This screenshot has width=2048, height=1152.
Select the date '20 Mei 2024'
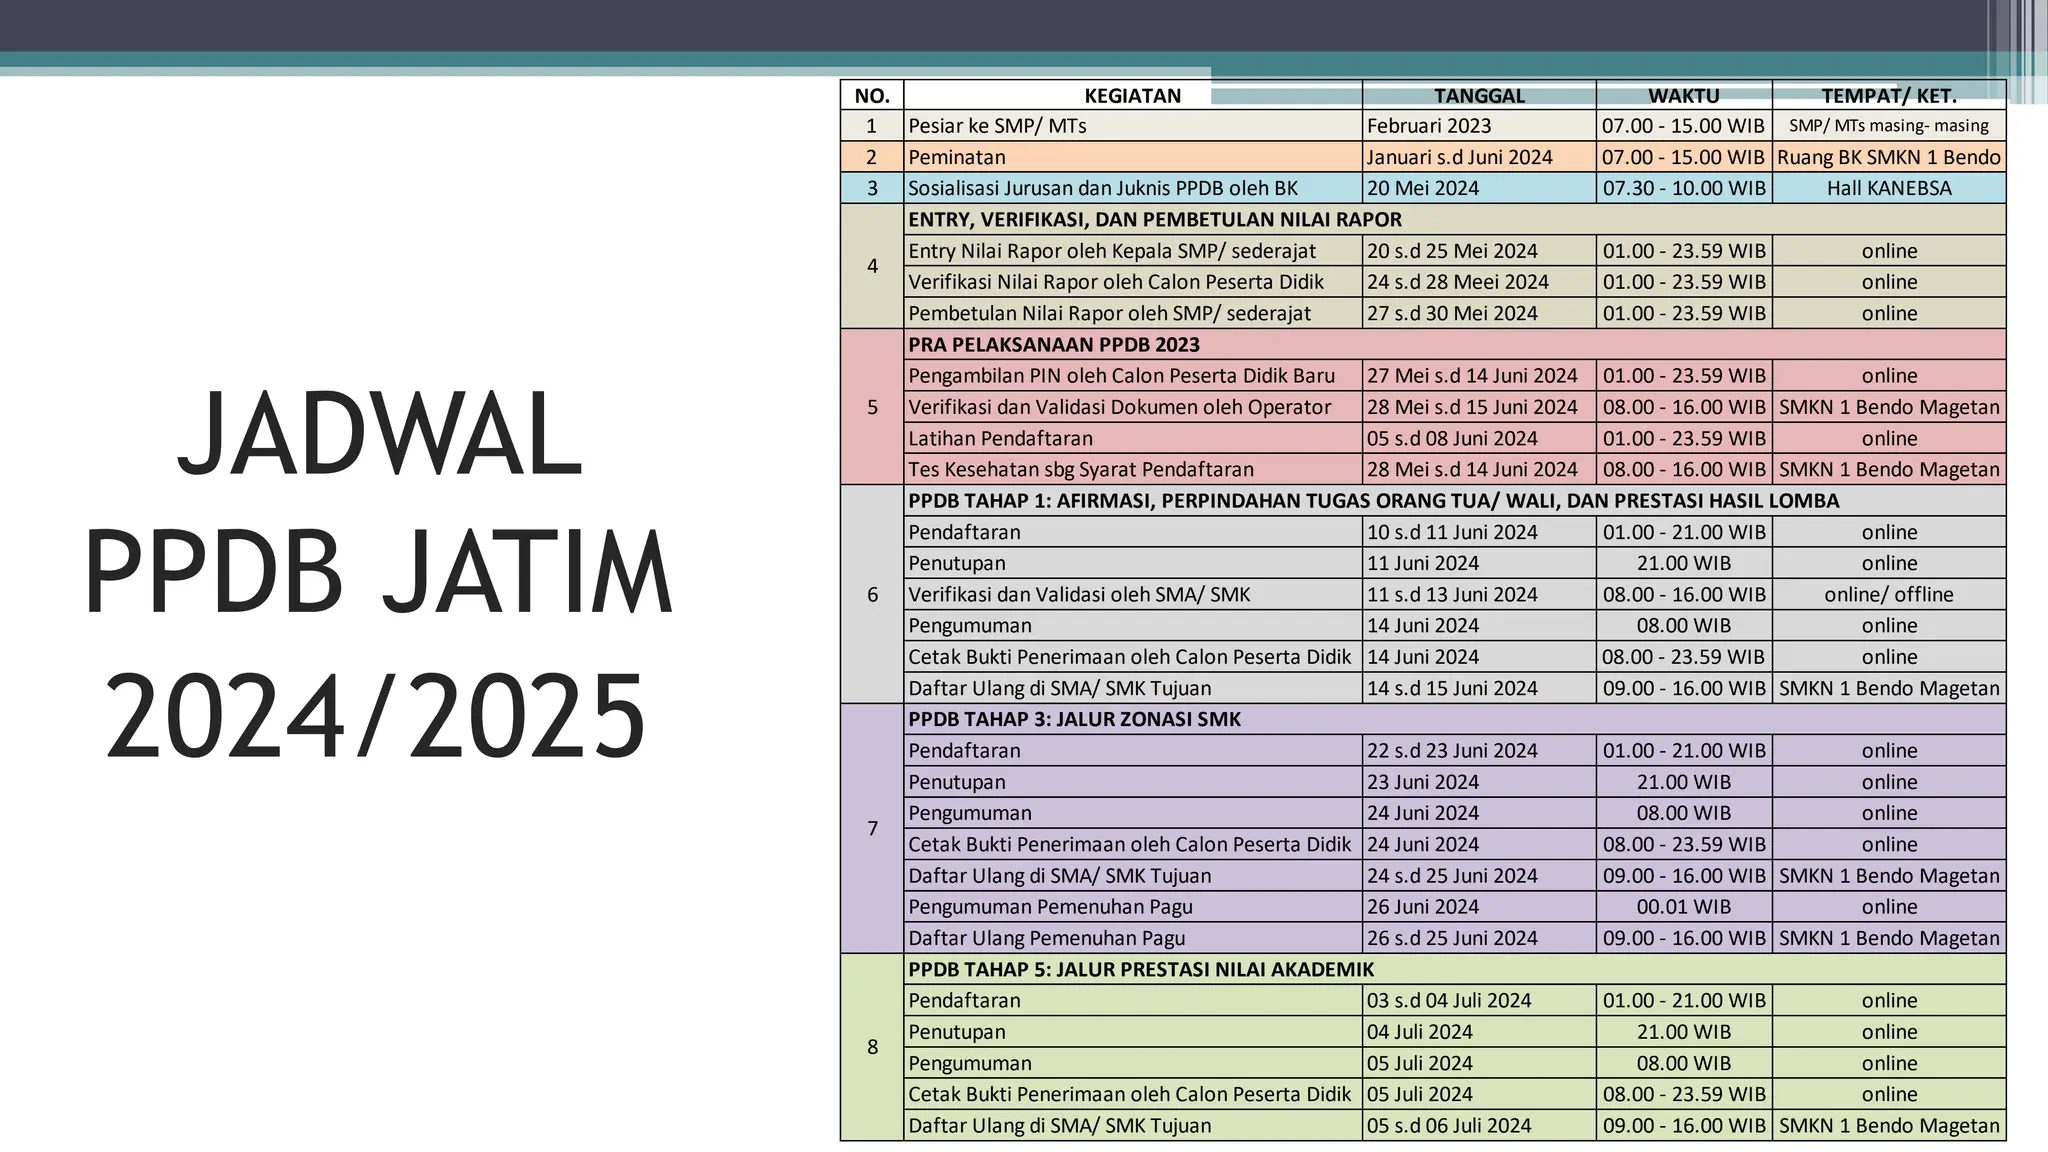pyautogui.click(x=1479, y=188)
